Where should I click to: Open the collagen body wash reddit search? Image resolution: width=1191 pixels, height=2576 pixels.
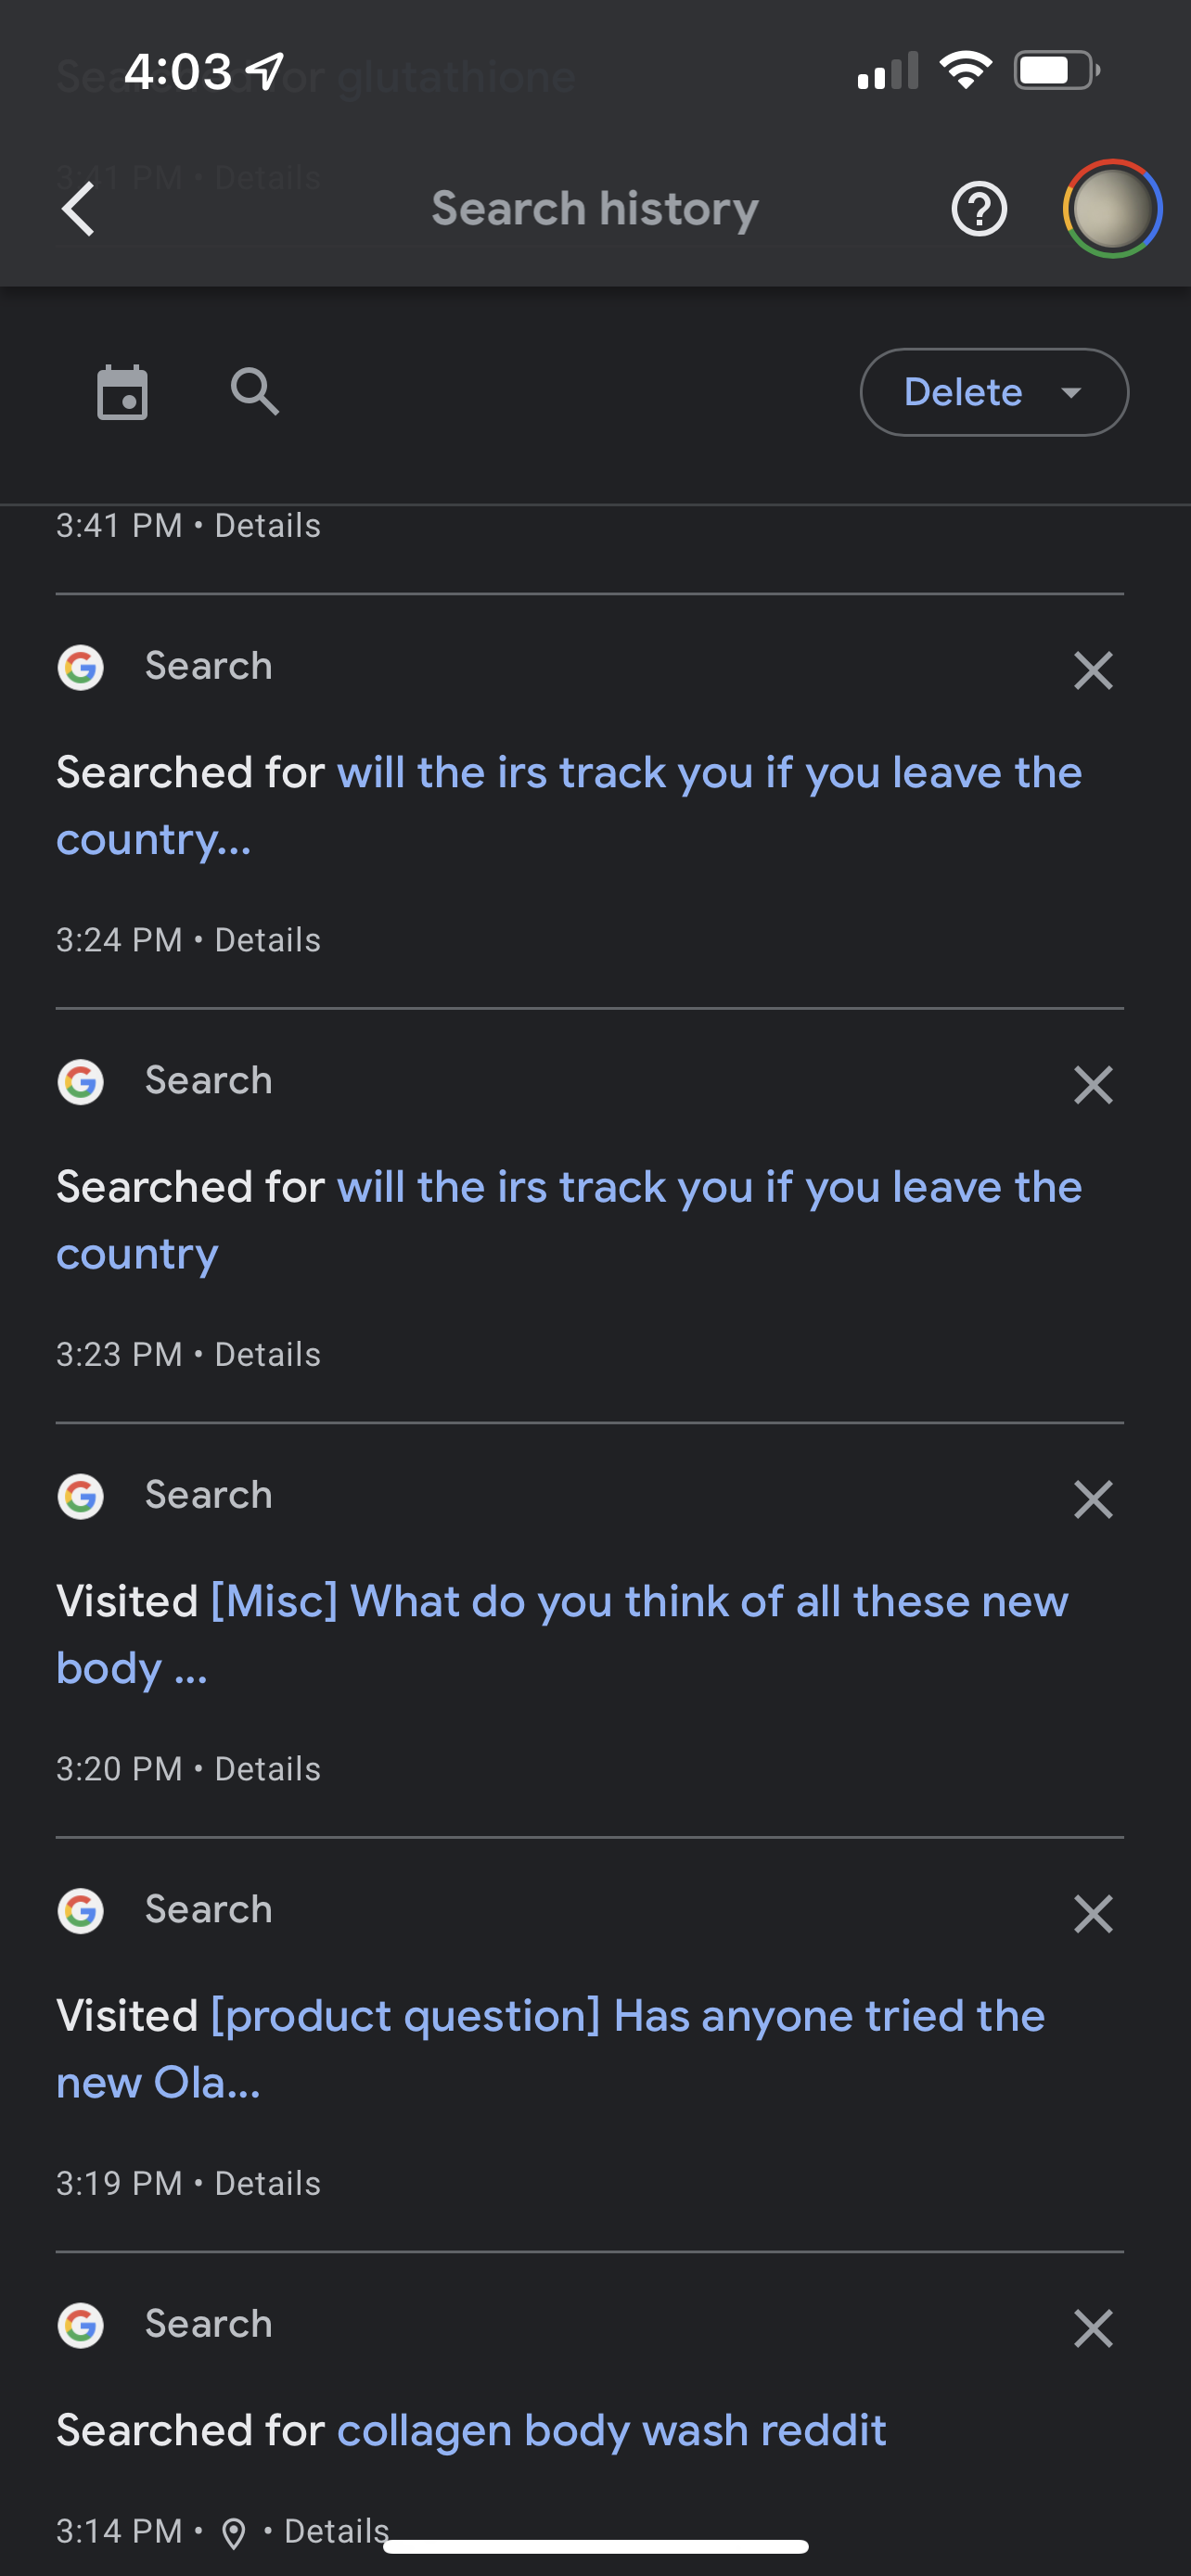611,2431
